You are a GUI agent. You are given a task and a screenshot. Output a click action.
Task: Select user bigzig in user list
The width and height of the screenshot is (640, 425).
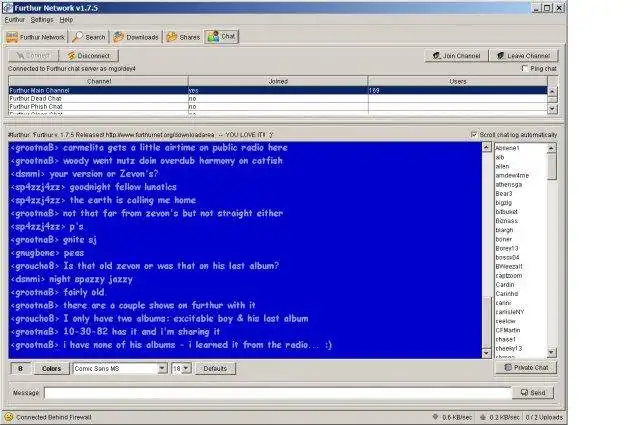[x=504, y=202]
